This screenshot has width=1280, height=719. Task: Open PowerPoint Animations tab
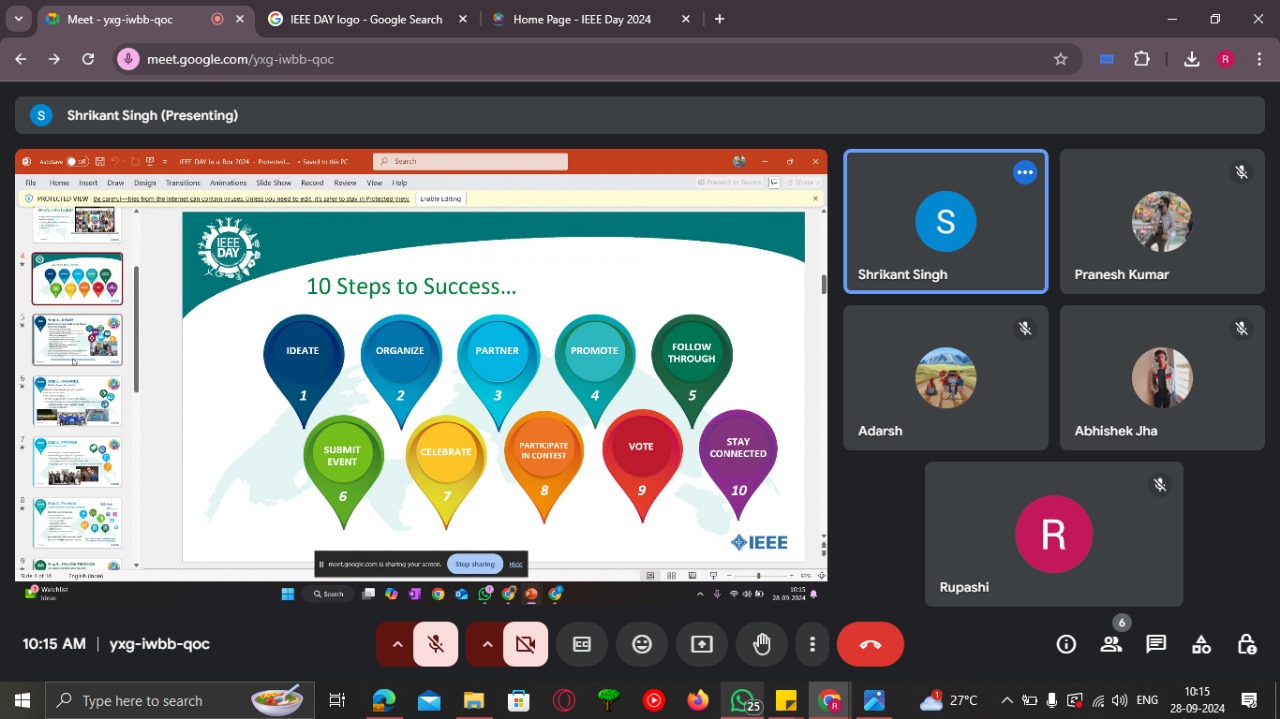(x=228, y=183)
